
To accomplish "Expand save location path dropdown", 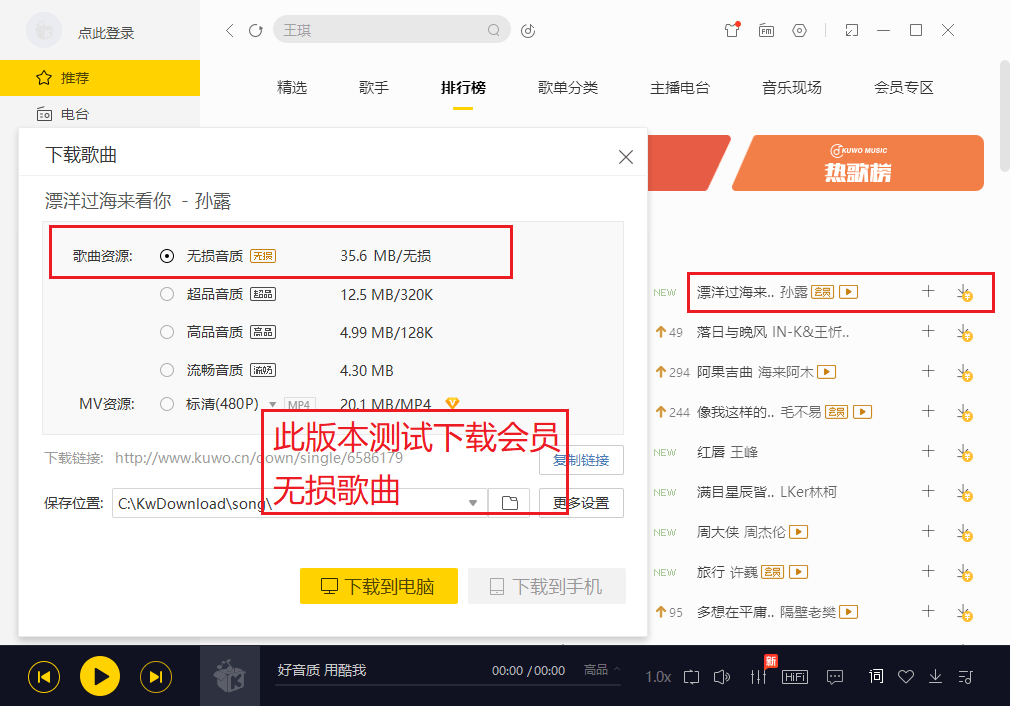I will [x=473, y=503].
